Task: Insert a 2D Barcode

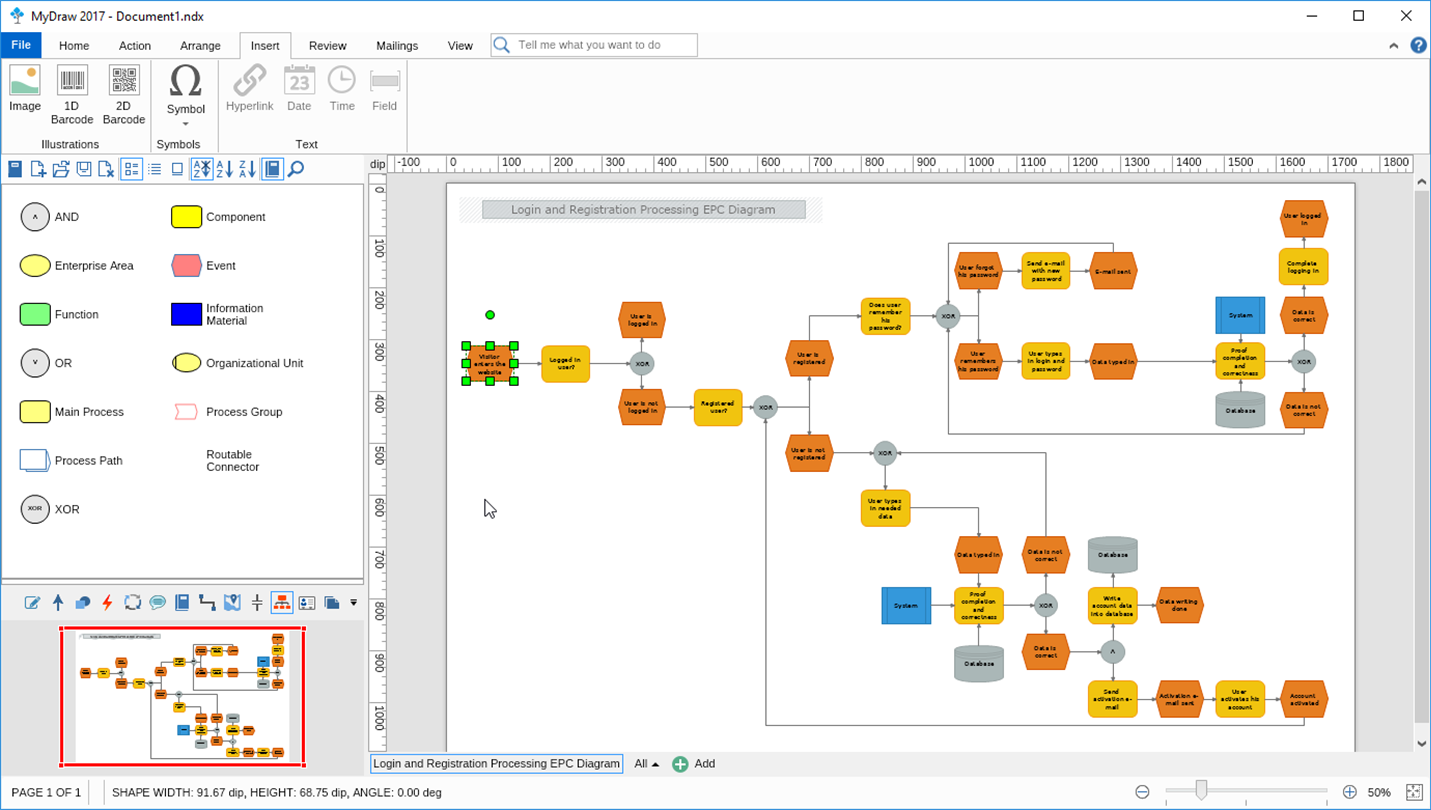Action: click(x=124, y=96)
